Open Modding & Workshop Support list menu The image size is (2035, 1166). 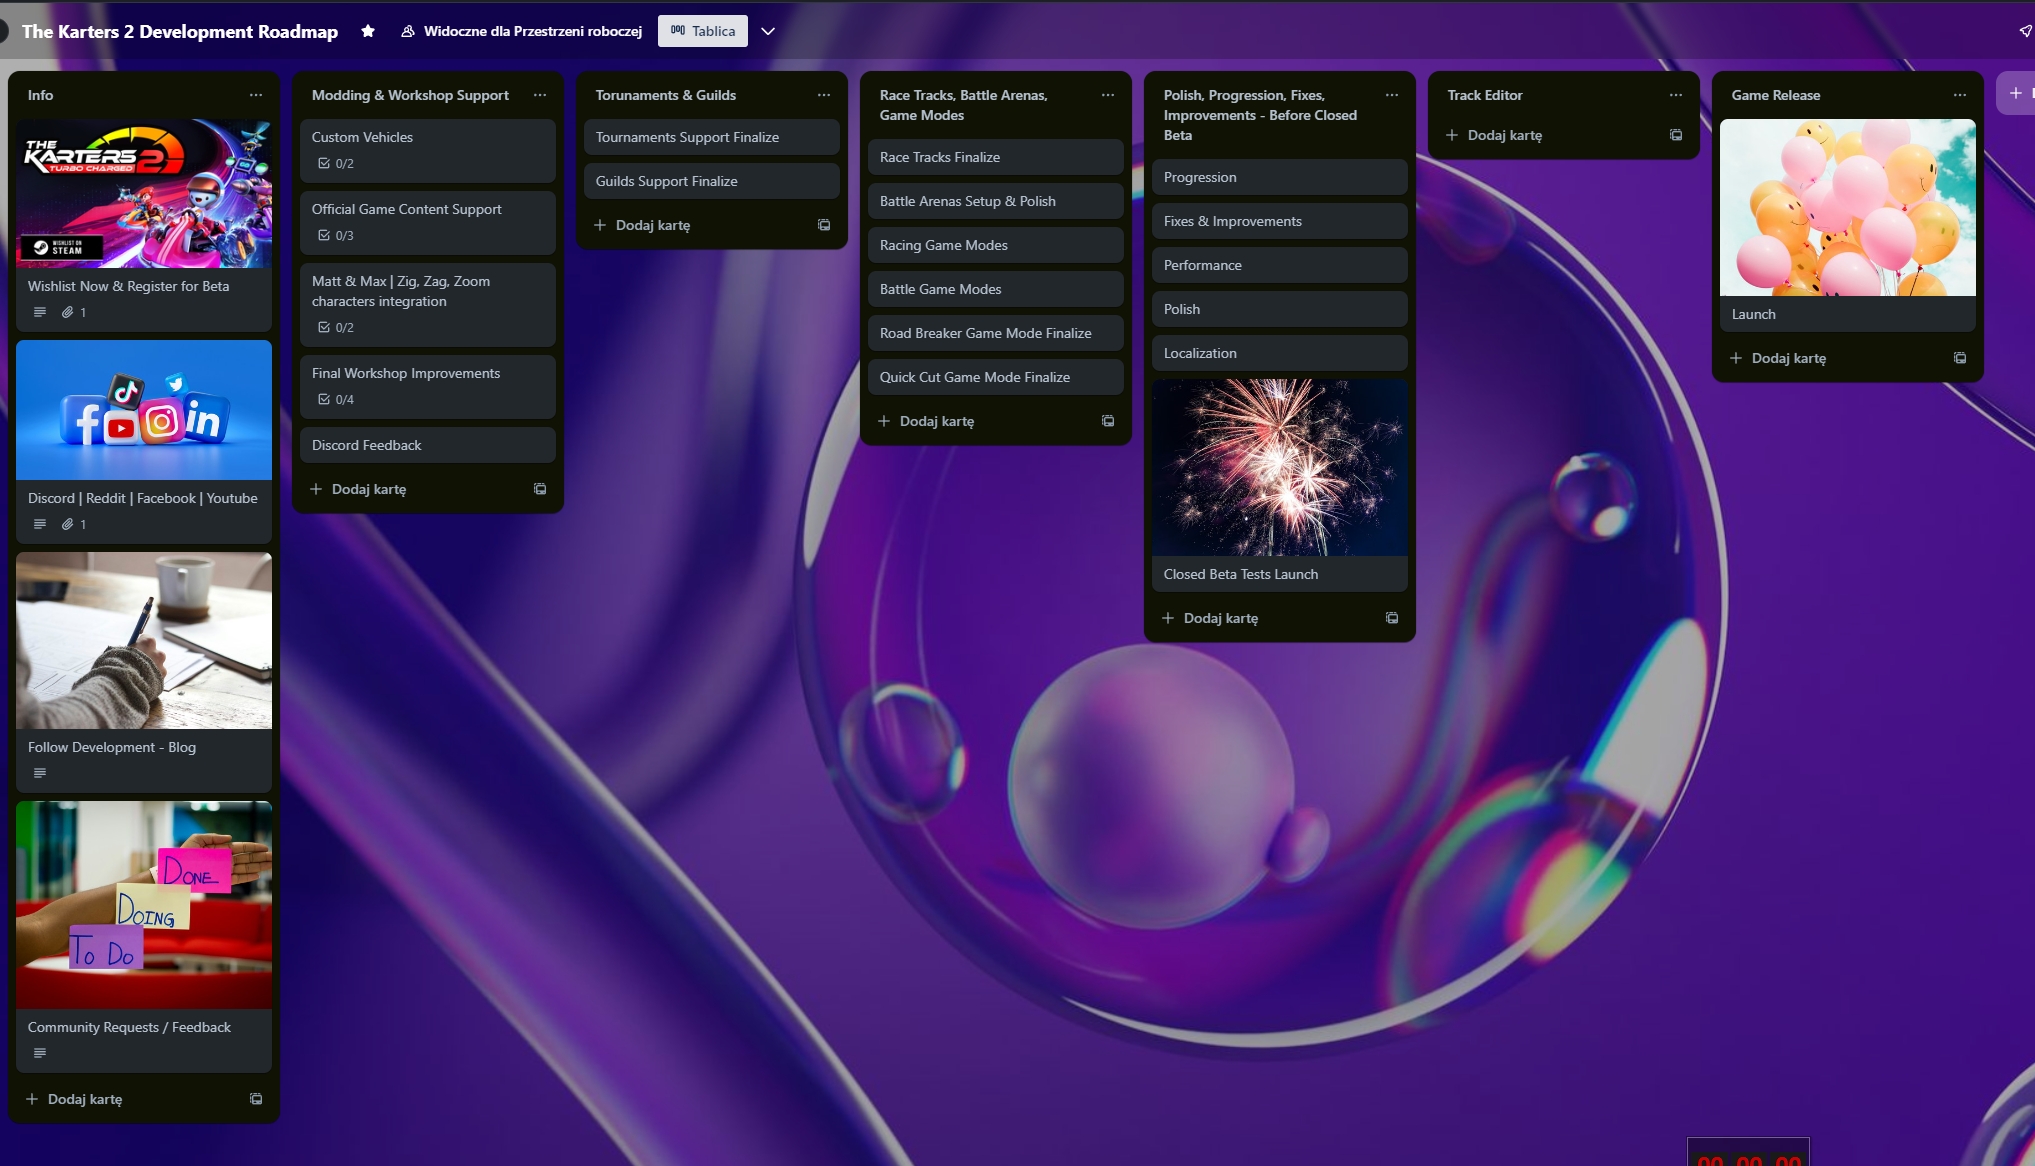[540, 95]
